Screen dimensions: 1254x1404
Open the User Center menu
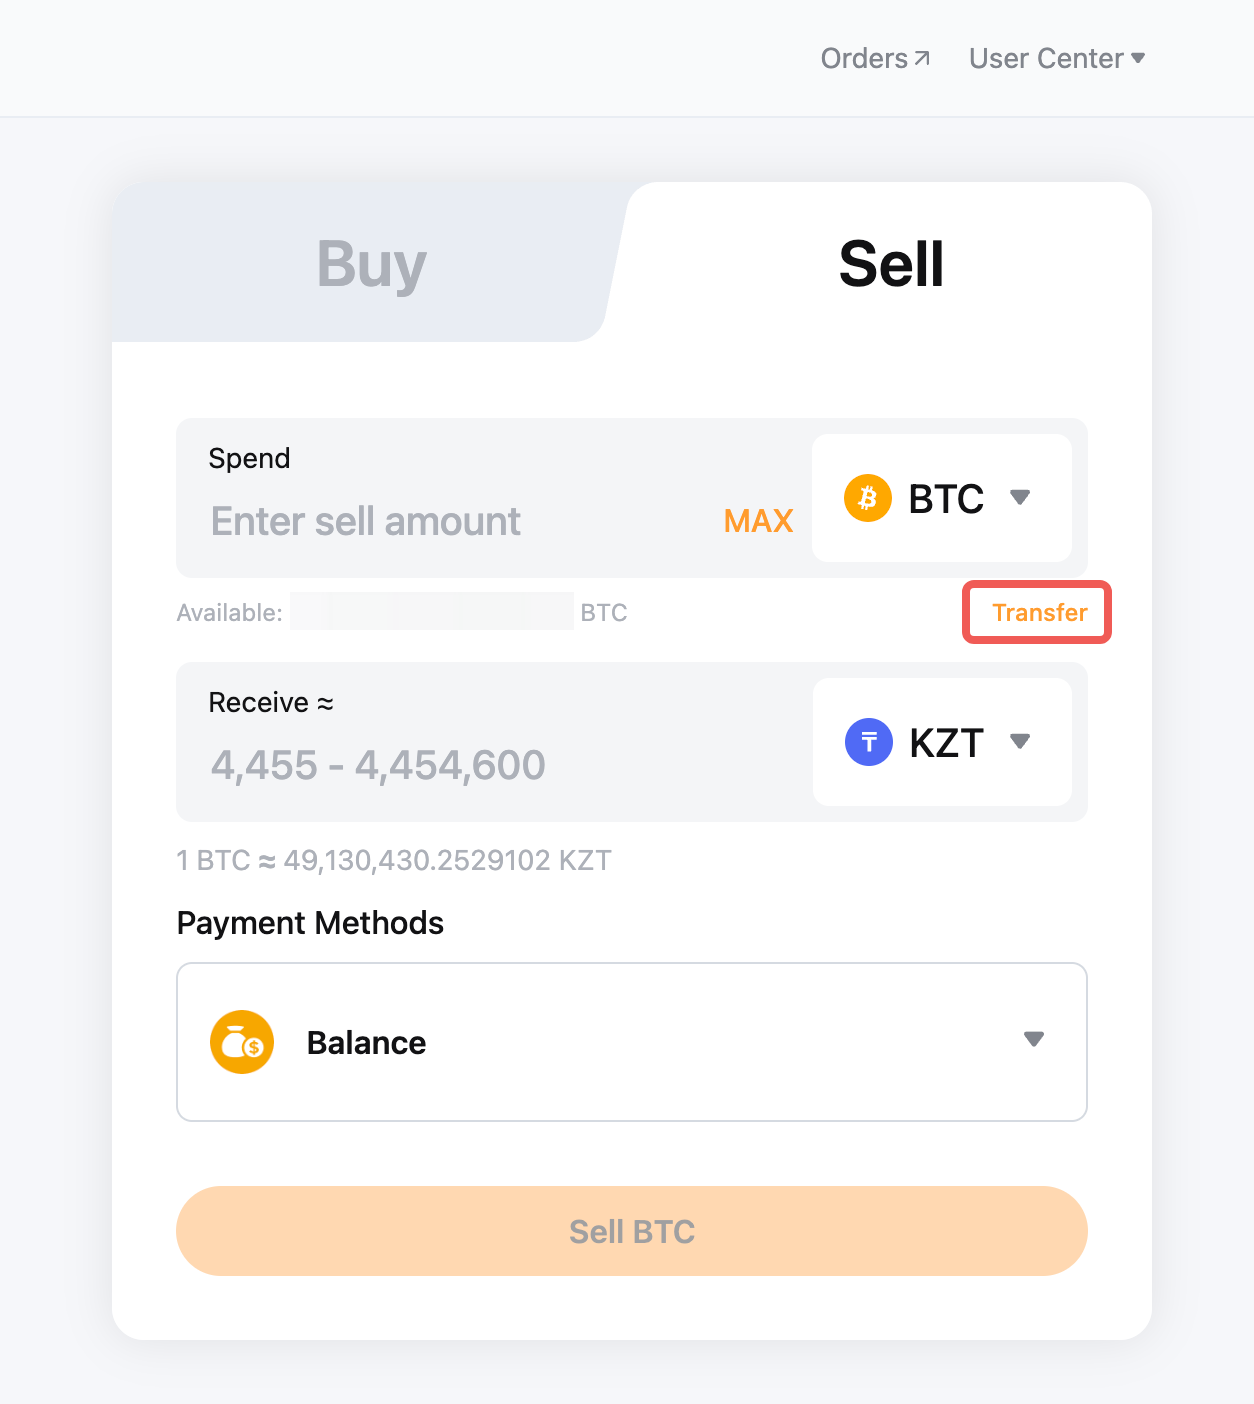(x=1046, y=59)
